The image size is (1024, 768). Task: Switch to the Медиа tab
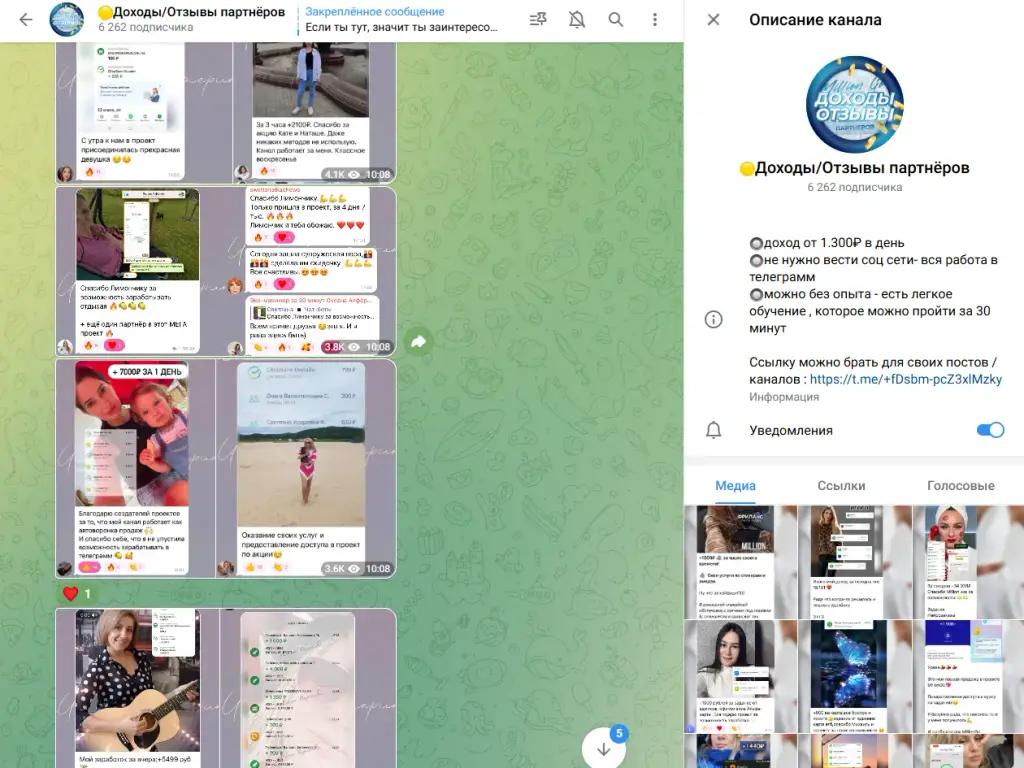[x=735, y=486]
